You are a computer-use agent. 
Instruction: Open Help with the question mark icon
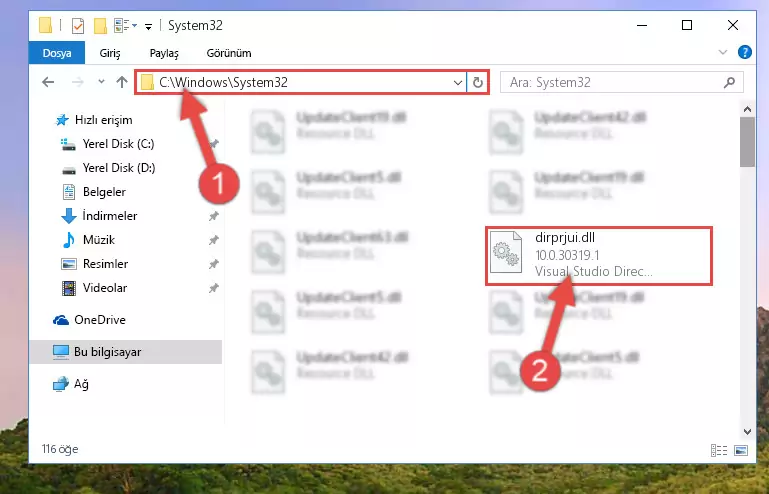(x=744, y=52)
